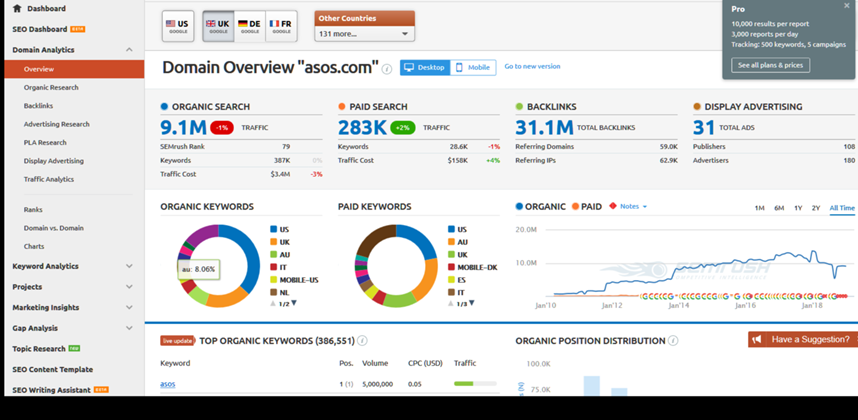Image resolution: width=858 pixels, height=420 pixels.
Task: Click the brown segment of Paid Keywords donut
Action: pos(373,238)
